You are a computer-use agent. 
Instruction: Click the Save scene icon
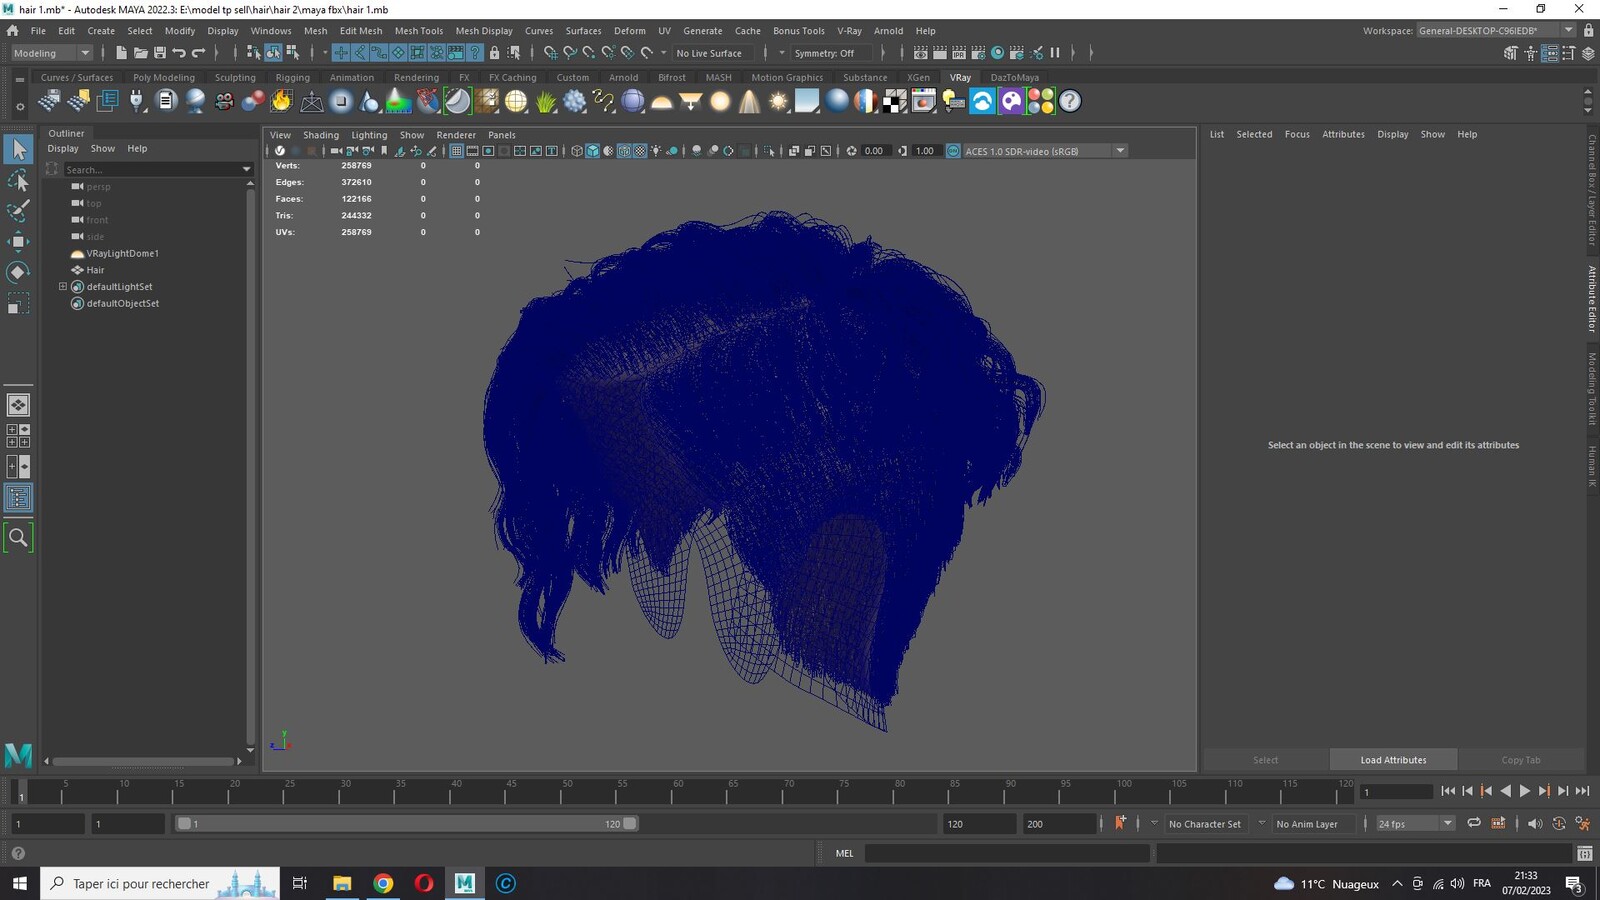[x=160, y=53]
